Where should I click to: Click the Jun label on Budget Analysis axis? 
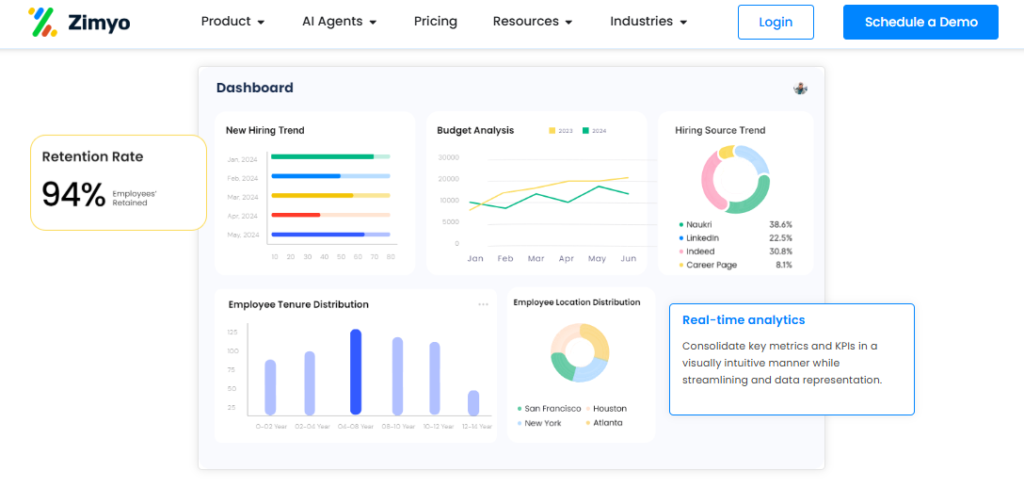coord(628,259)
